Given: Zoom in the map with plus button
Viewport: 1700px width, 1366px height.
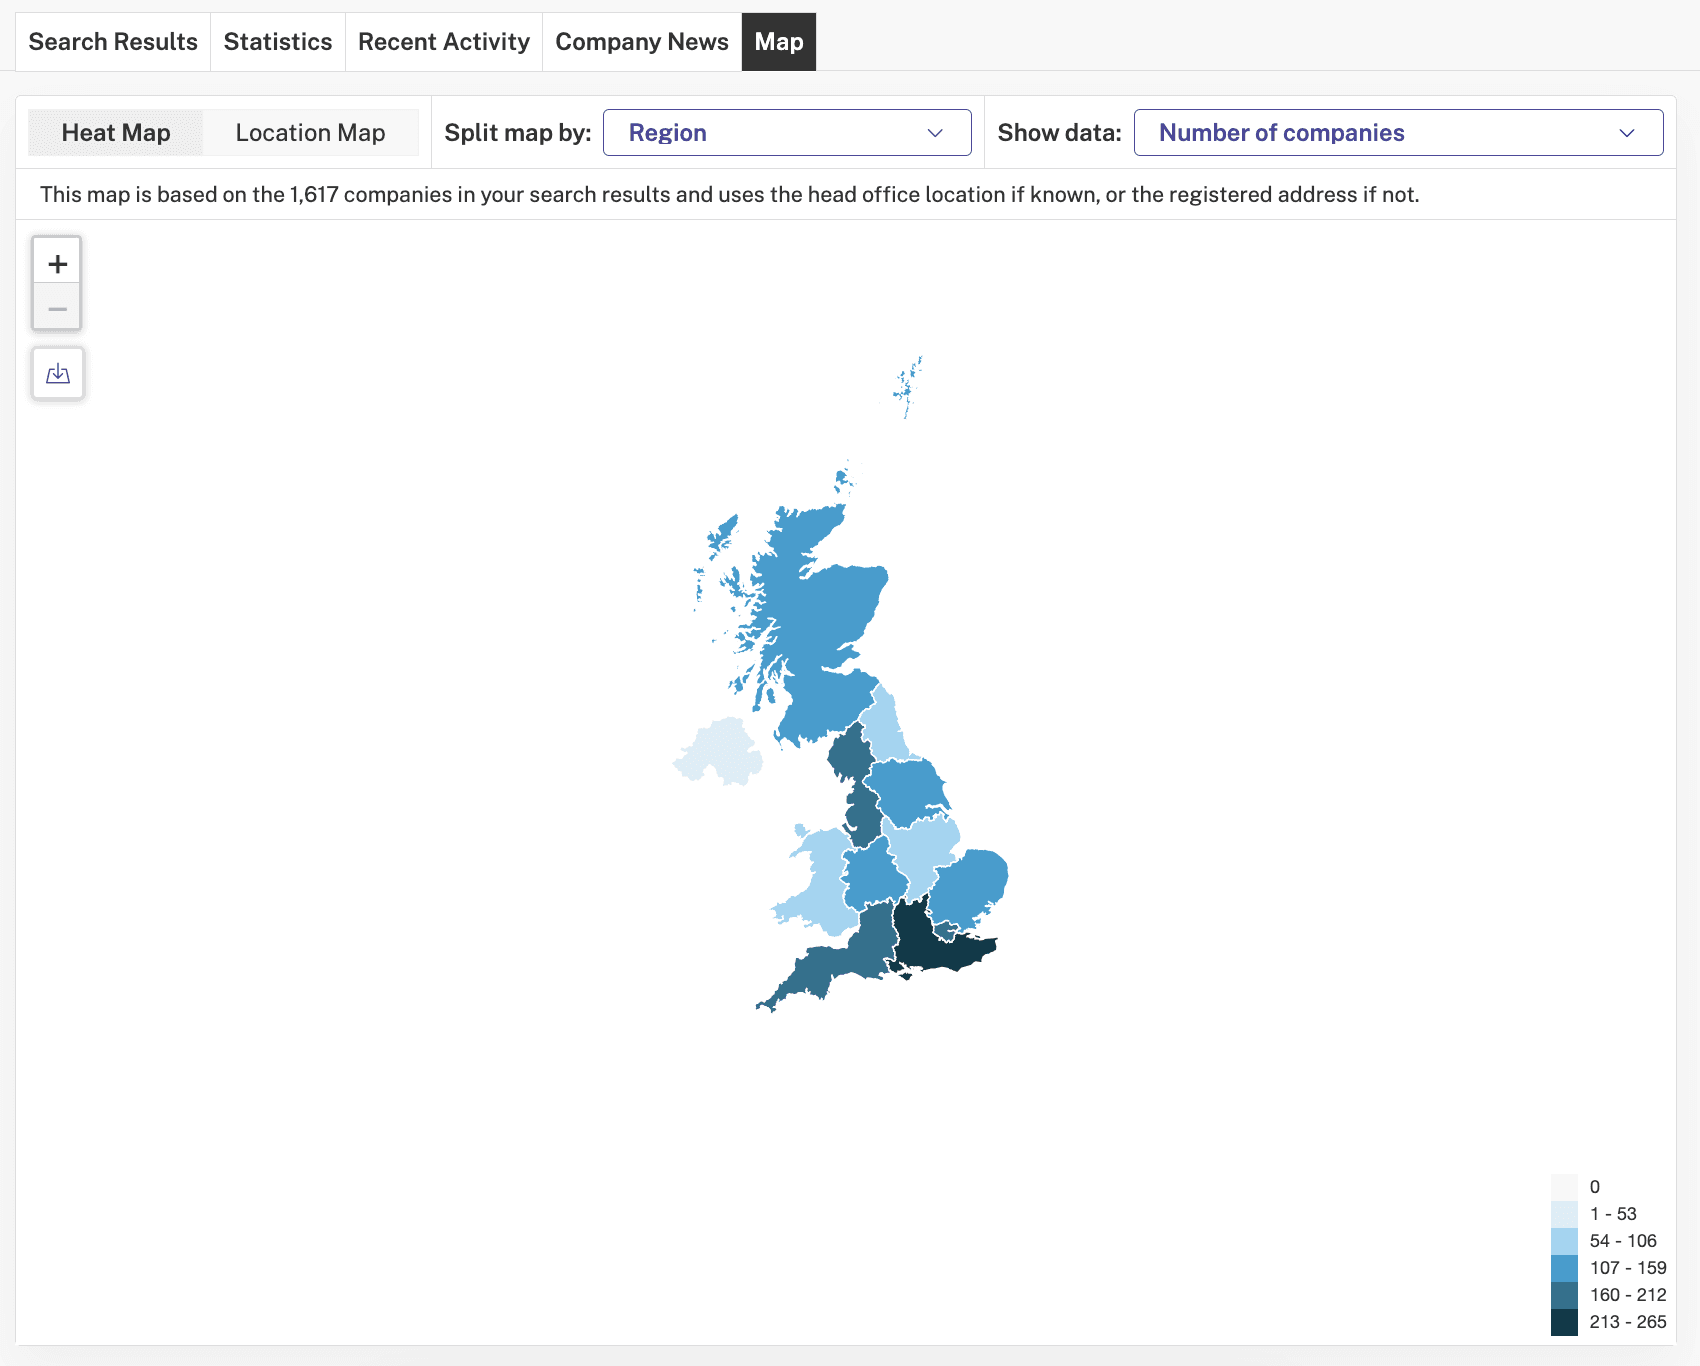Looking at the screenshot, I should click(x=57, y=263).
